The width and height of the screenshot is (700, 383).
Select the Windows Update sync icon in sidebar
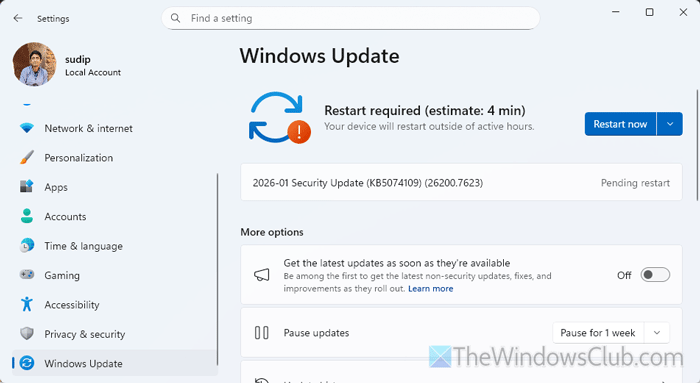(x=27, y=363)
